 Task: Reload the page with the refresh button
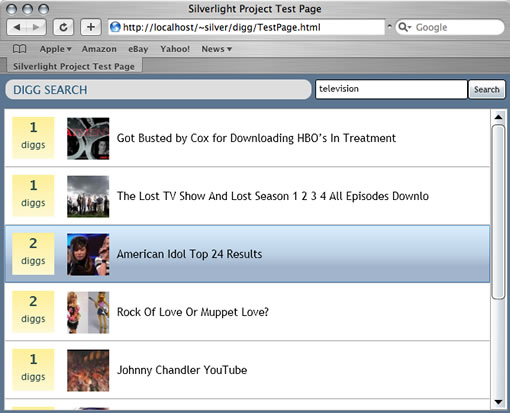point(63,27)
